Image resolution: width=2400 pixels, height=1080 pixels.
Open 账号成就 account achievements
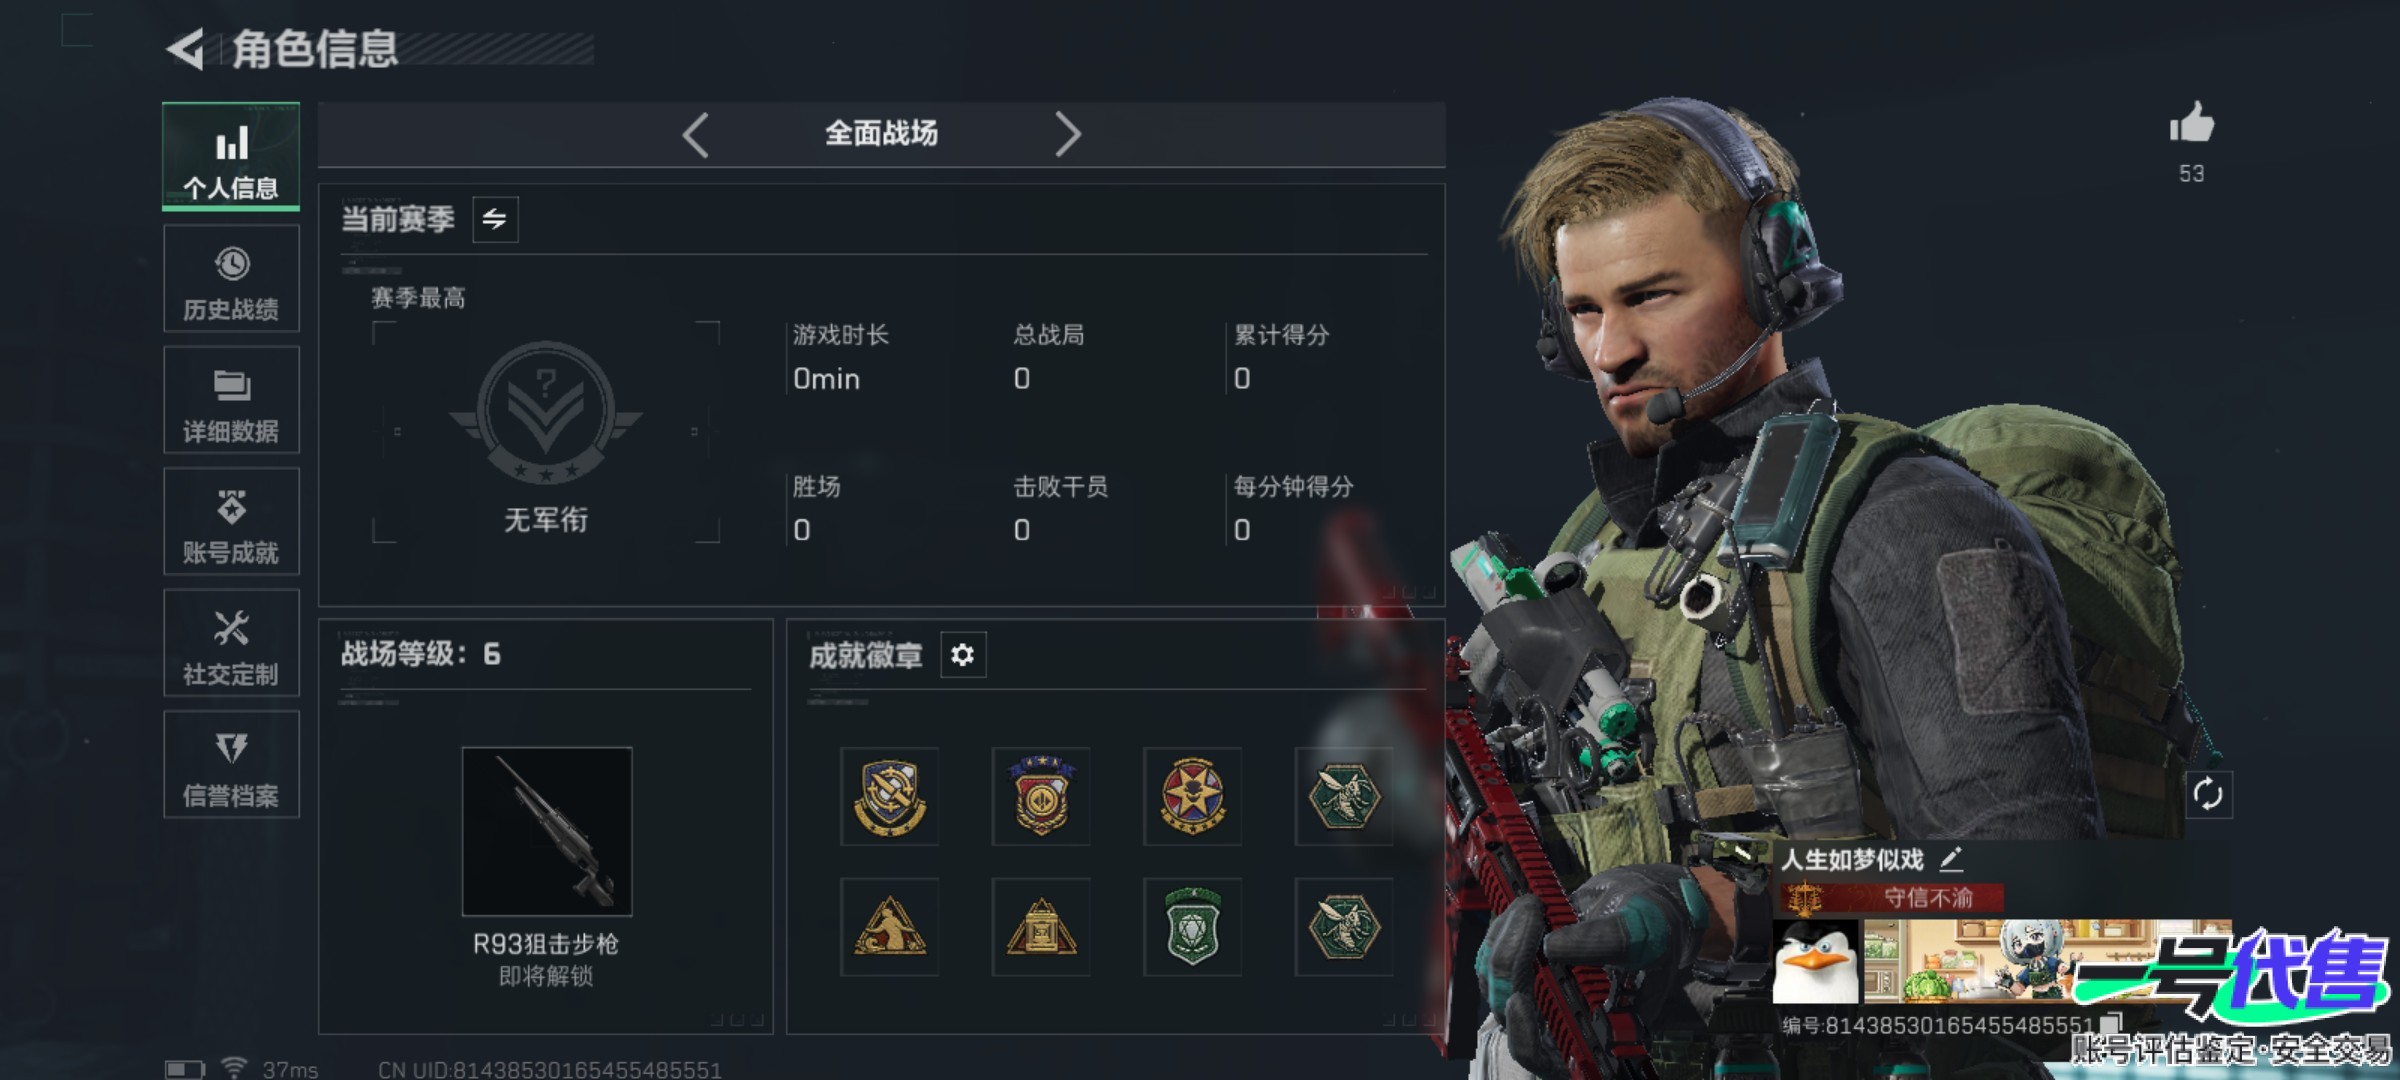click(231, 521)
